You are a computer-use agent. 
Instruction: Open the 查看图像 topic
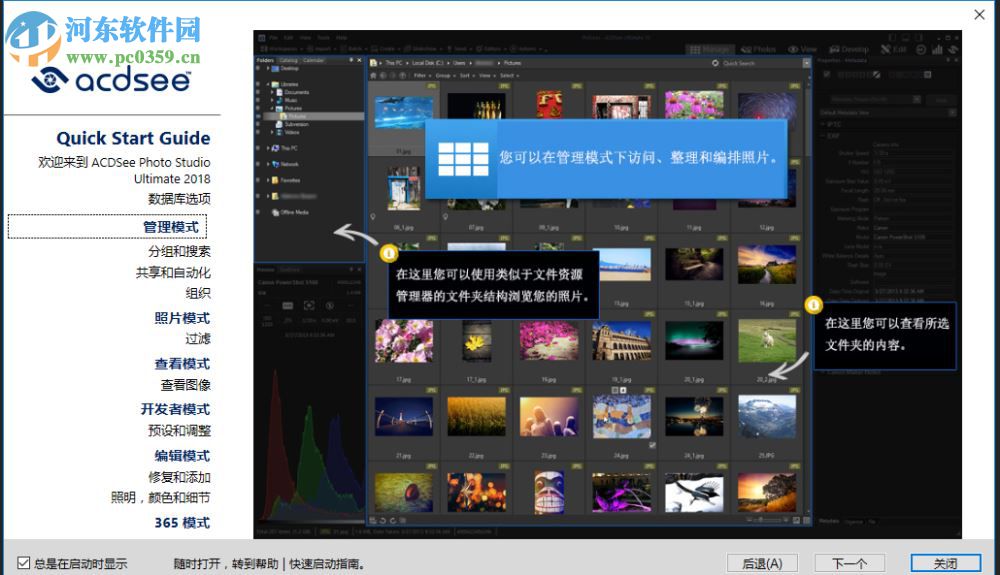tap(186, 385)
